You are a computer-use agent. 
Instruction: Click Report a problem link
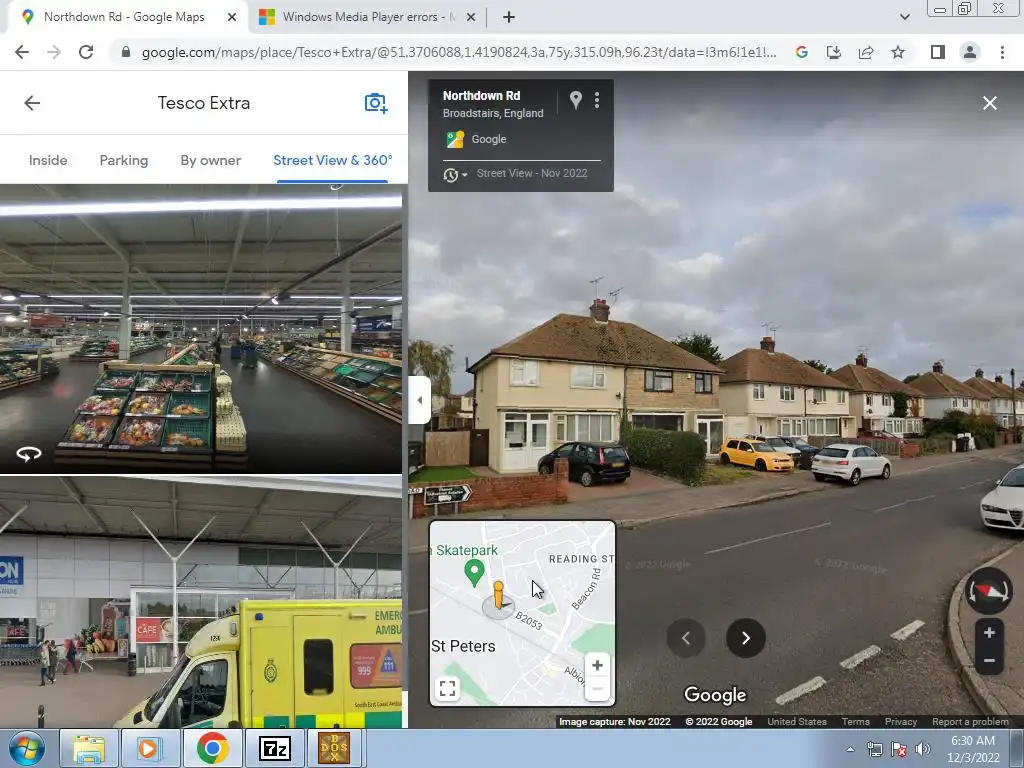tap(970, 722)
